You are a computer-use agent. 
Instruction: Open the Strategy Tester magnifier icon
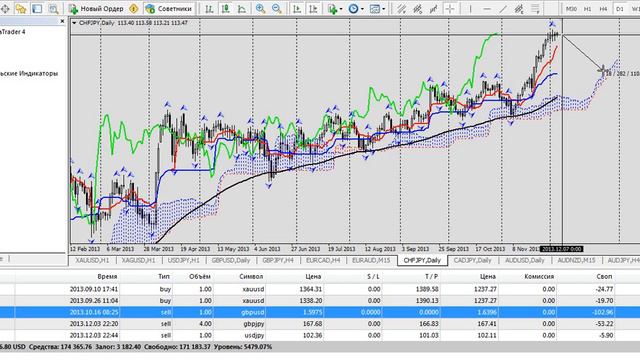click(53, 9)
